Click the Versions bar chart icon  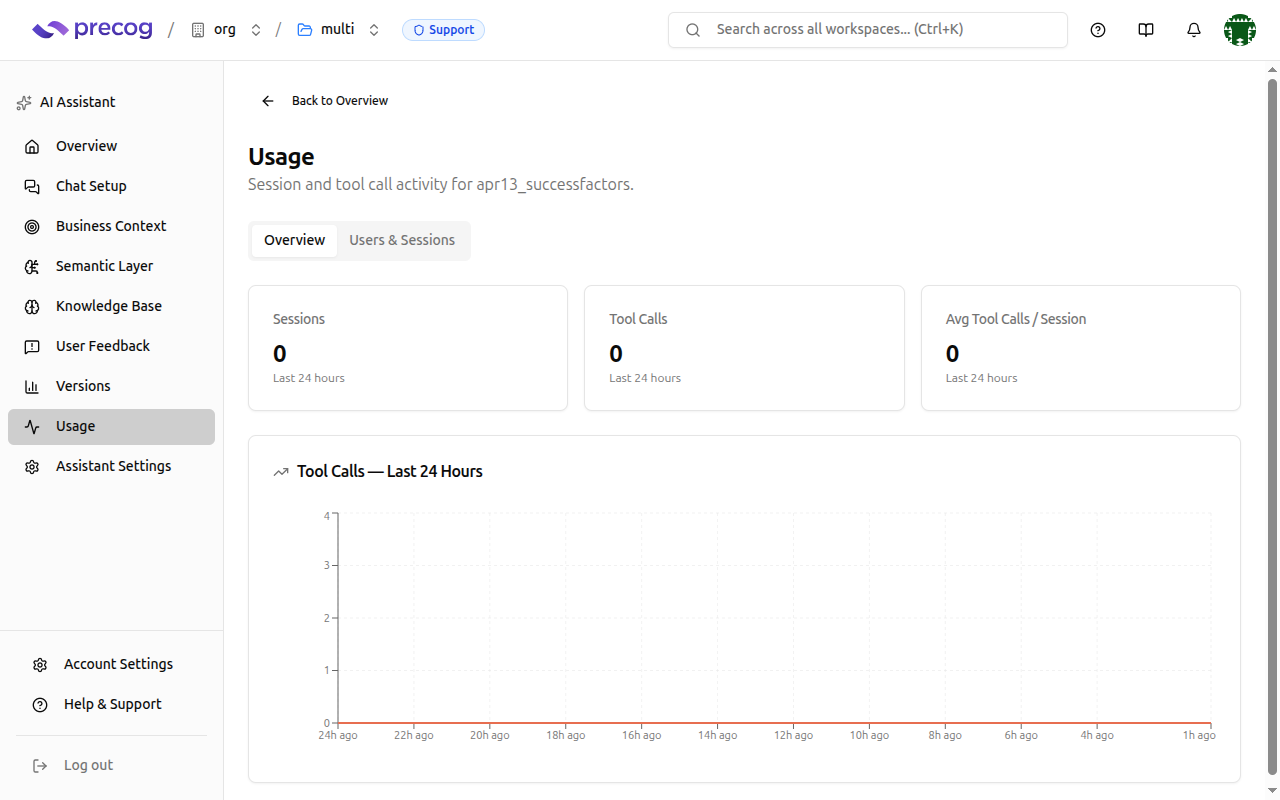click(32, 386)
